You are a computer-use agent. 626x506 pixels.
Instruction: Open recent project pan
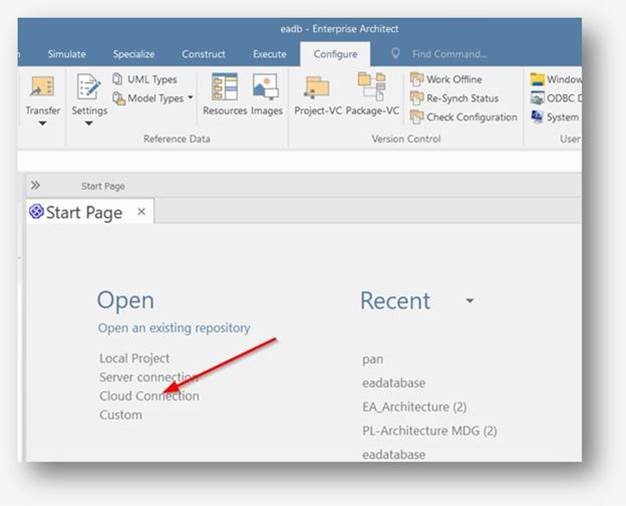[372, 359]
